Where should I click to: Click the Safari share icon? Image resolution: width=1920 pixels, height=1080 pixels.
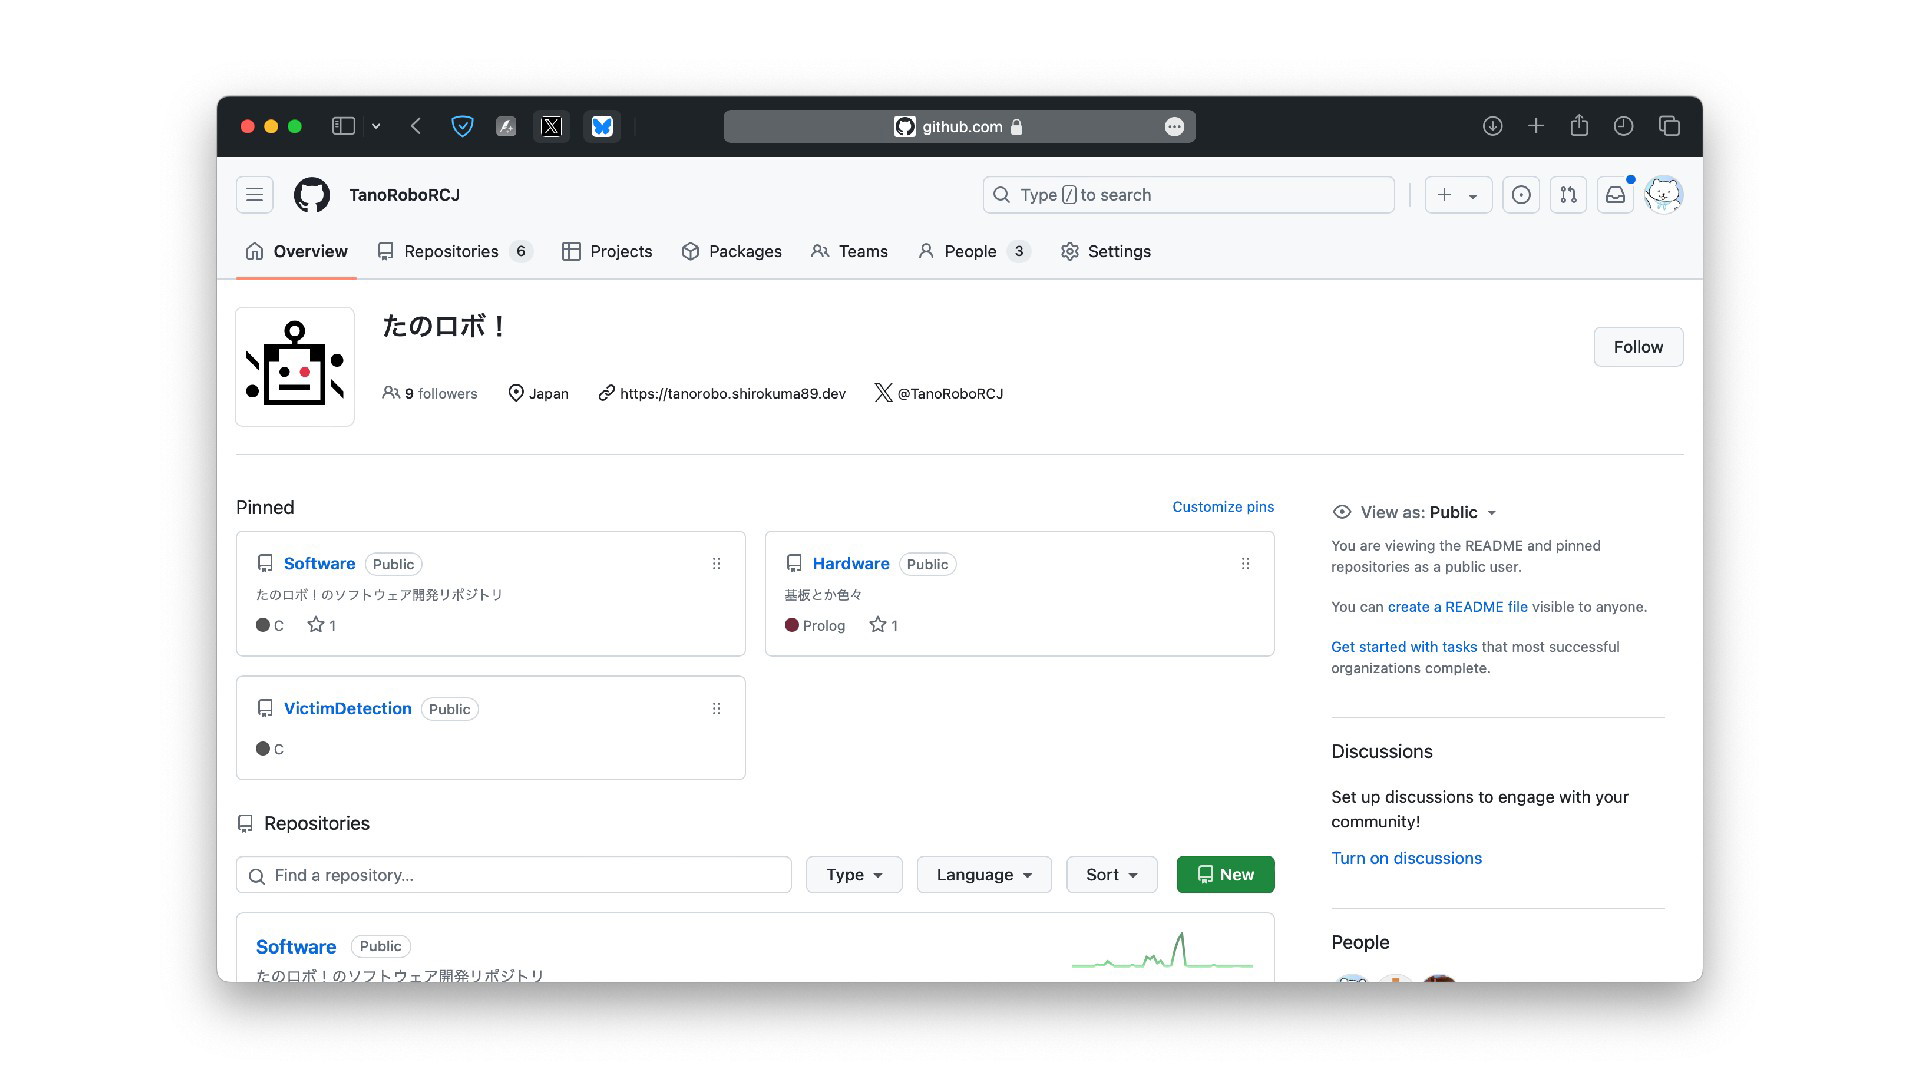pos(1579,125)
